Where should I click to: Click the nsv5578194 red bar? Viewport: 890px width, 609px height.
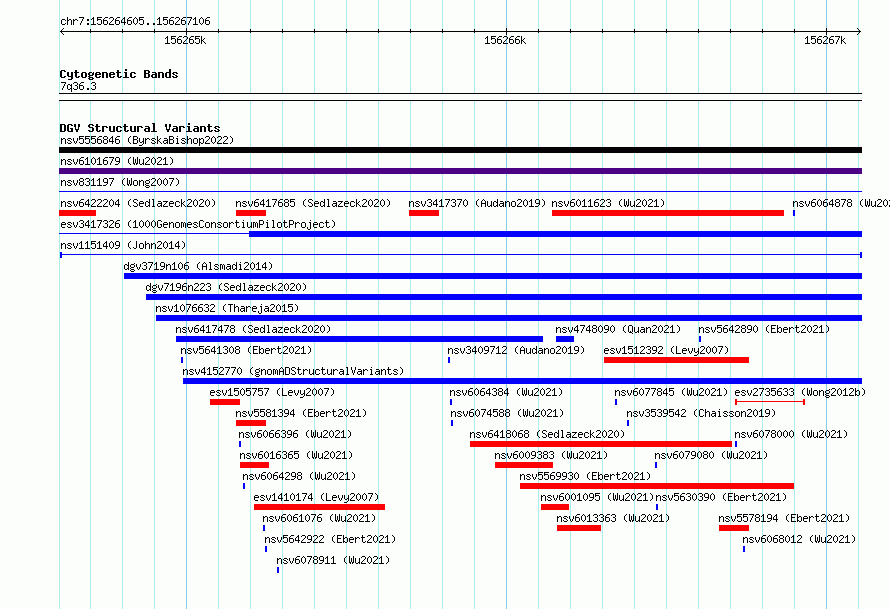click(734, 528)
